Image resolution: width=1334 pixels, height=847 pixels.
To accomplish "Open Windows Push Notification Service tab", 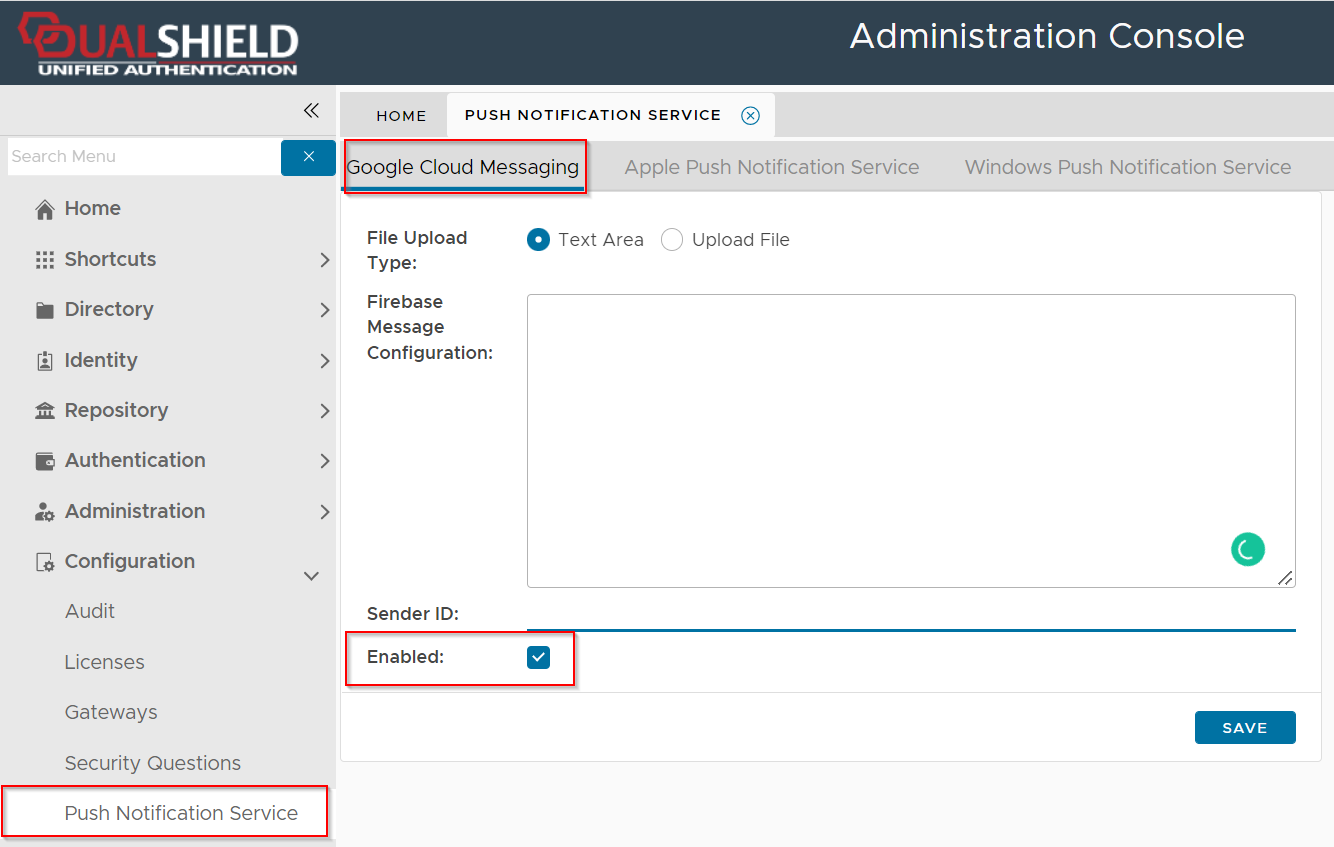I will pos(1127,167).
